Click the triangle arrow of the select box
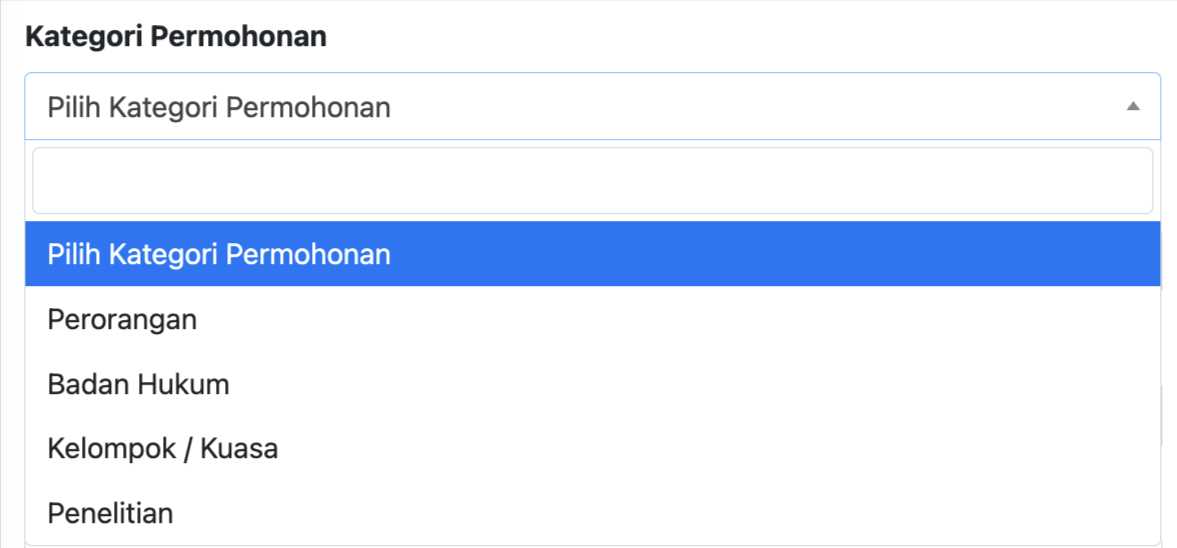Image resolution: width=1177 pixels, height=548 pixels. click(1132, 106)
